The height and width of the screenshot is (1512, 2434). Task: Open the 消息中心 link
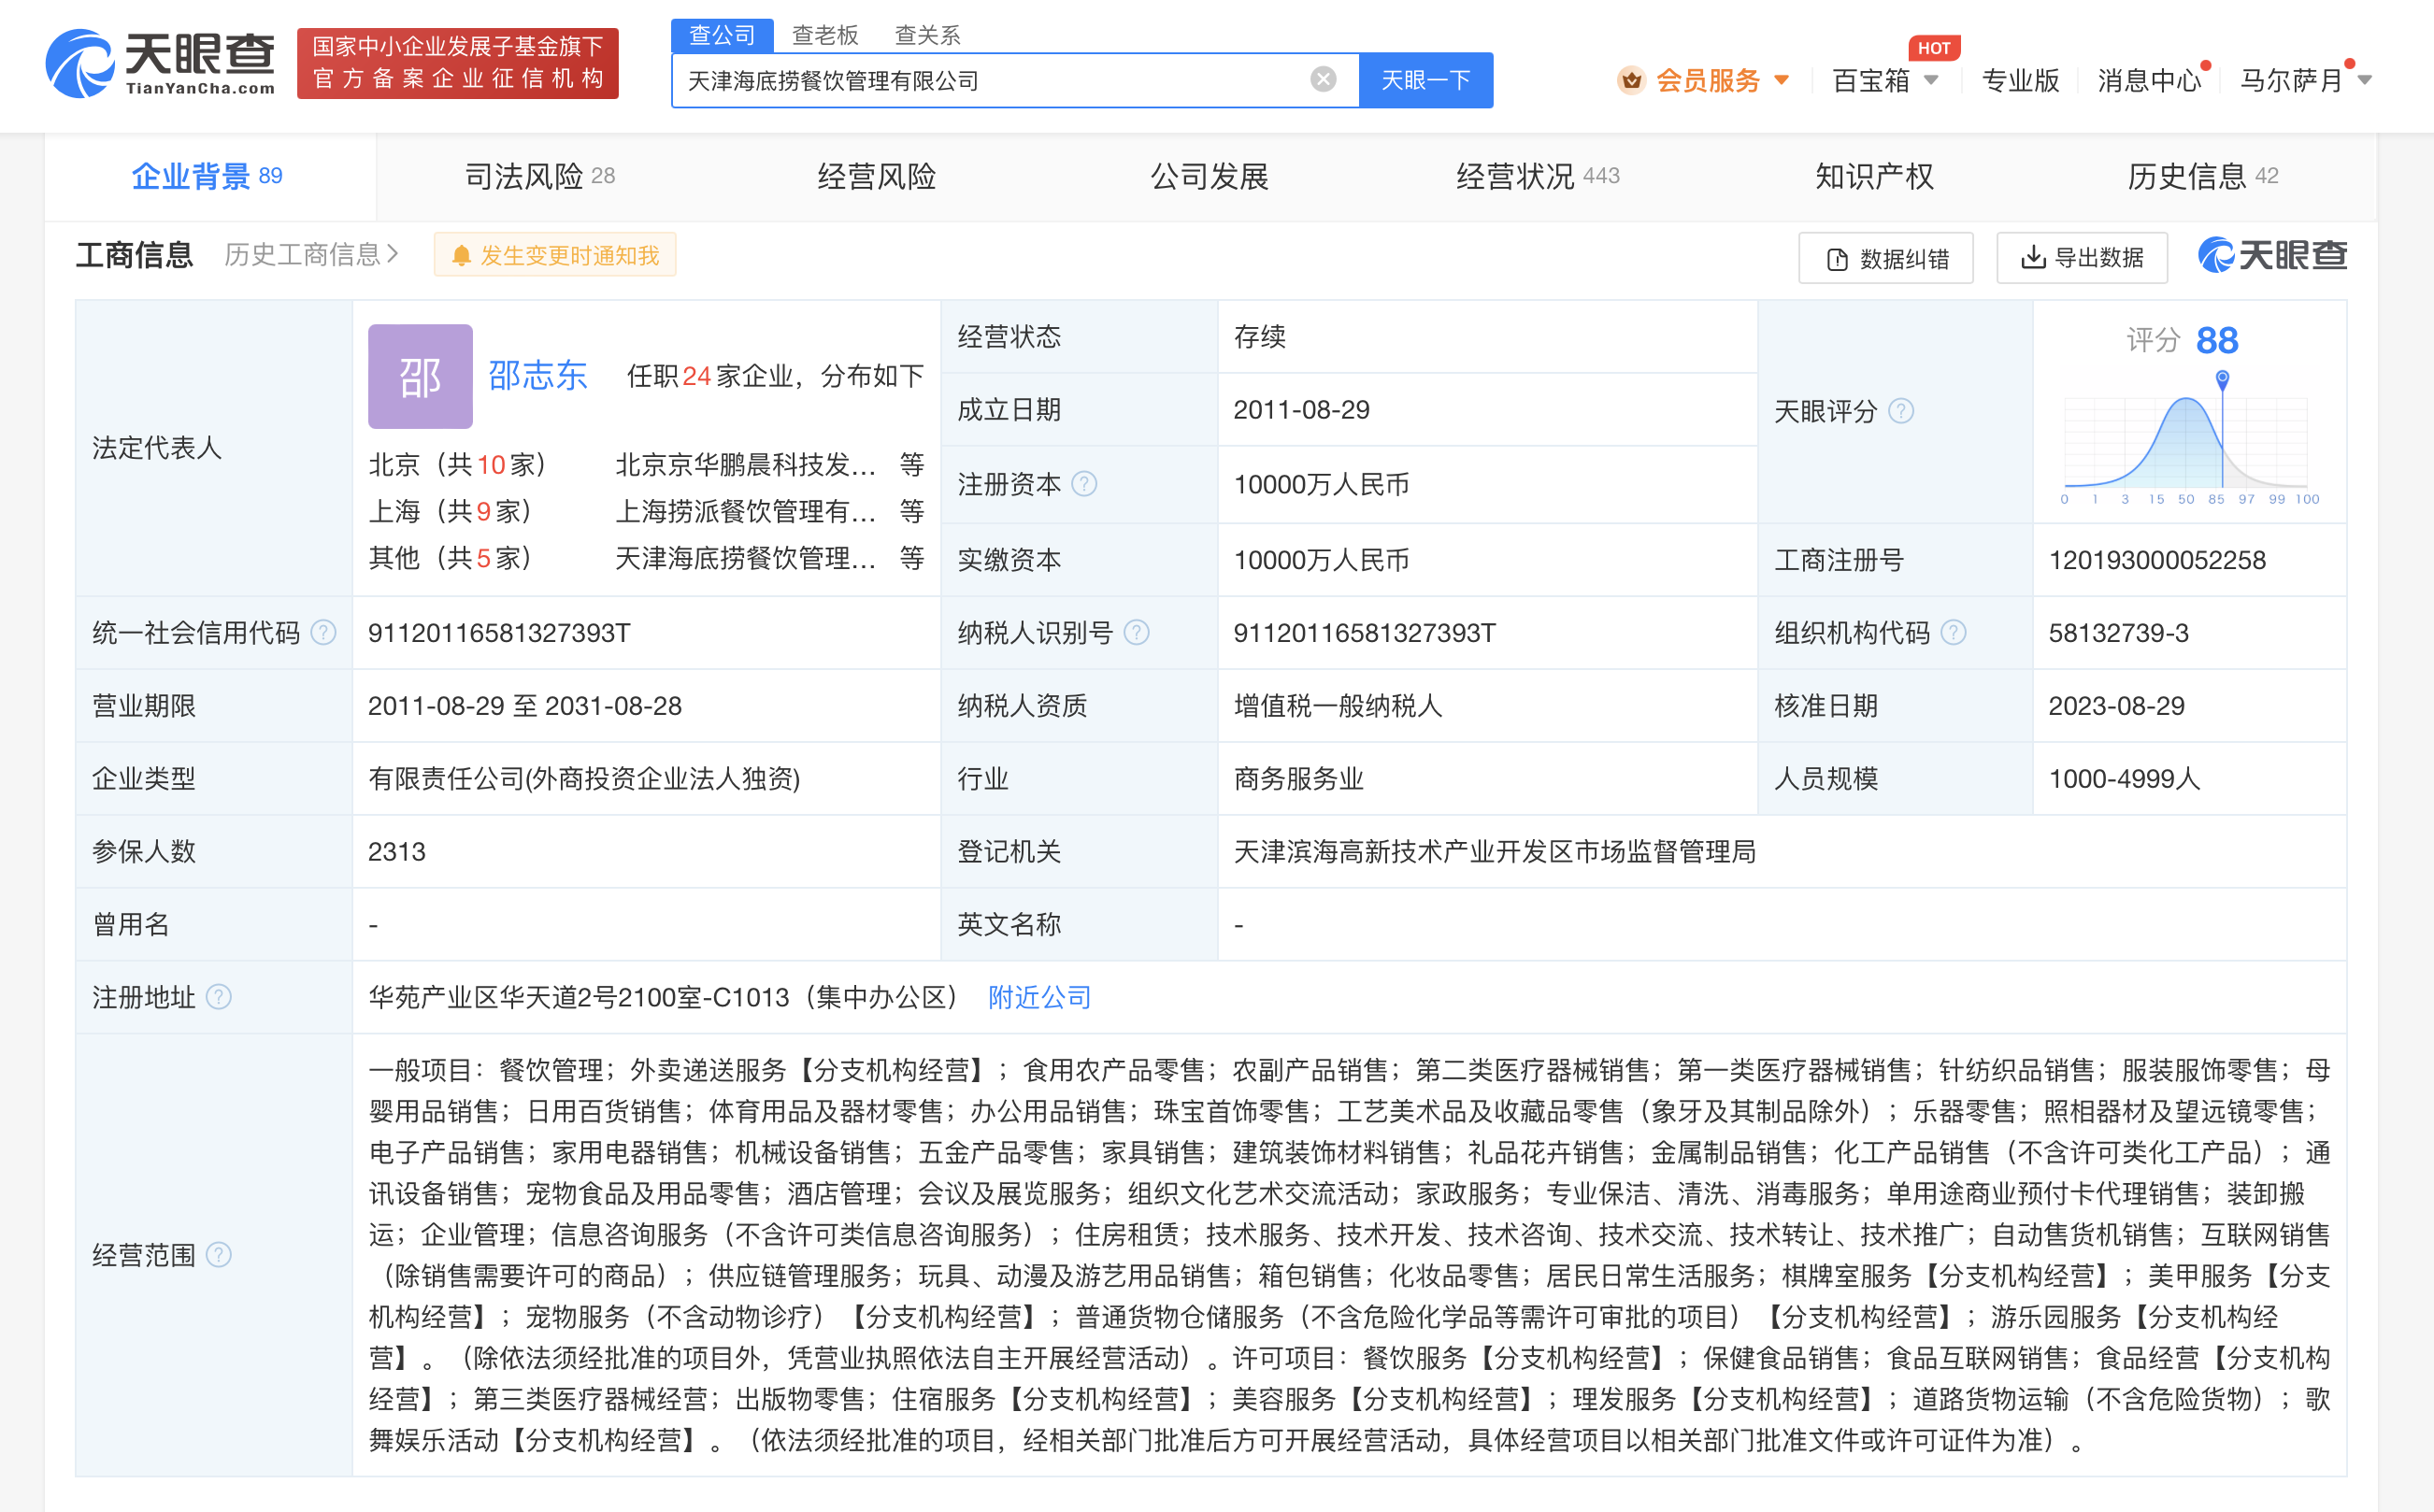2149,80
